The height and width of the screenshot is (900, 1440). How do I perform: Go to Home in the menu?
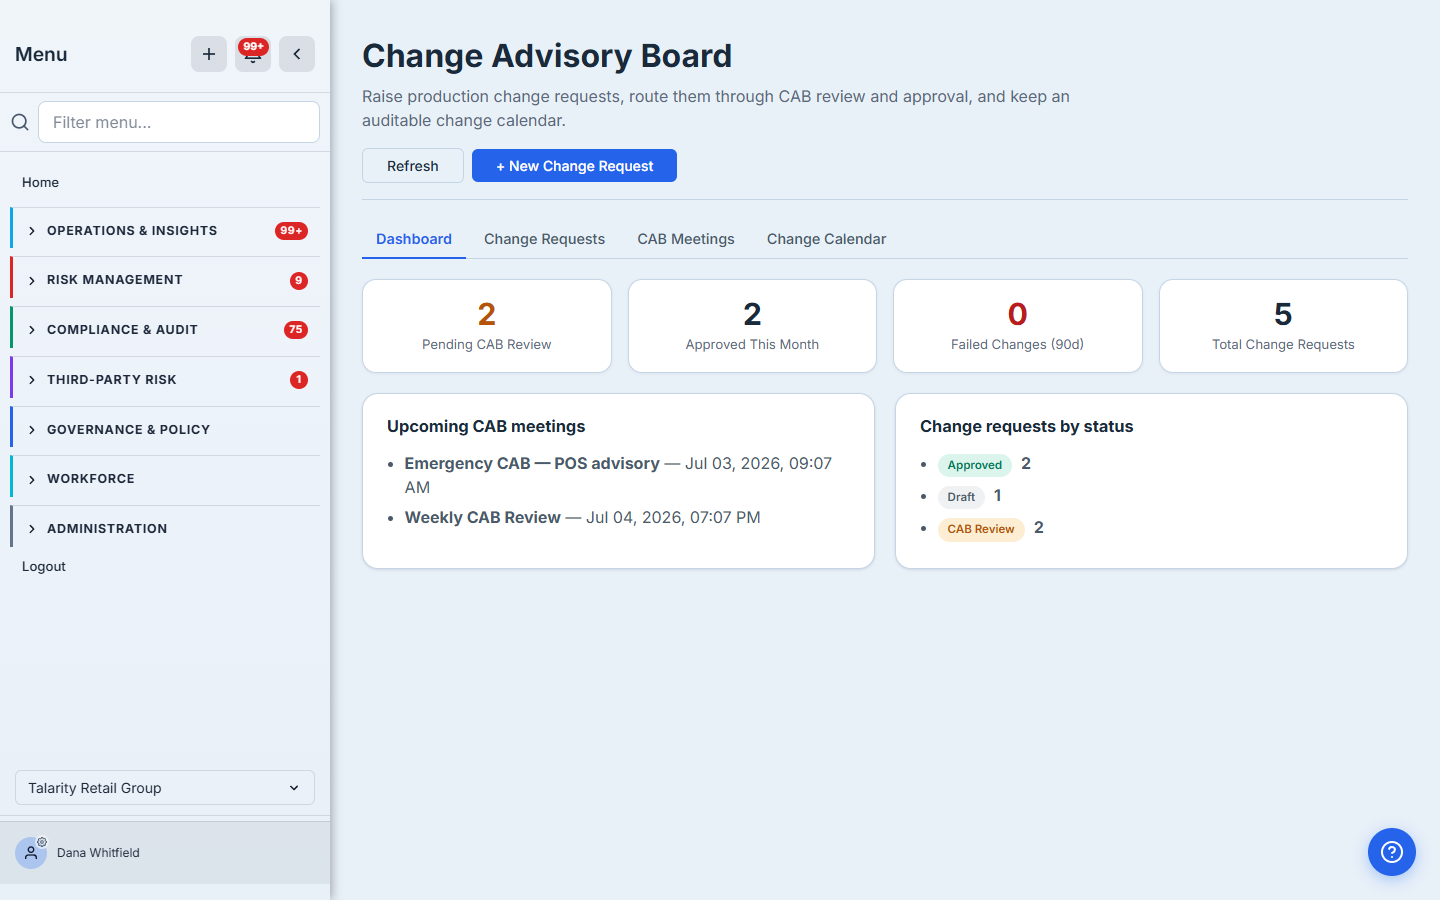(40, 182)
